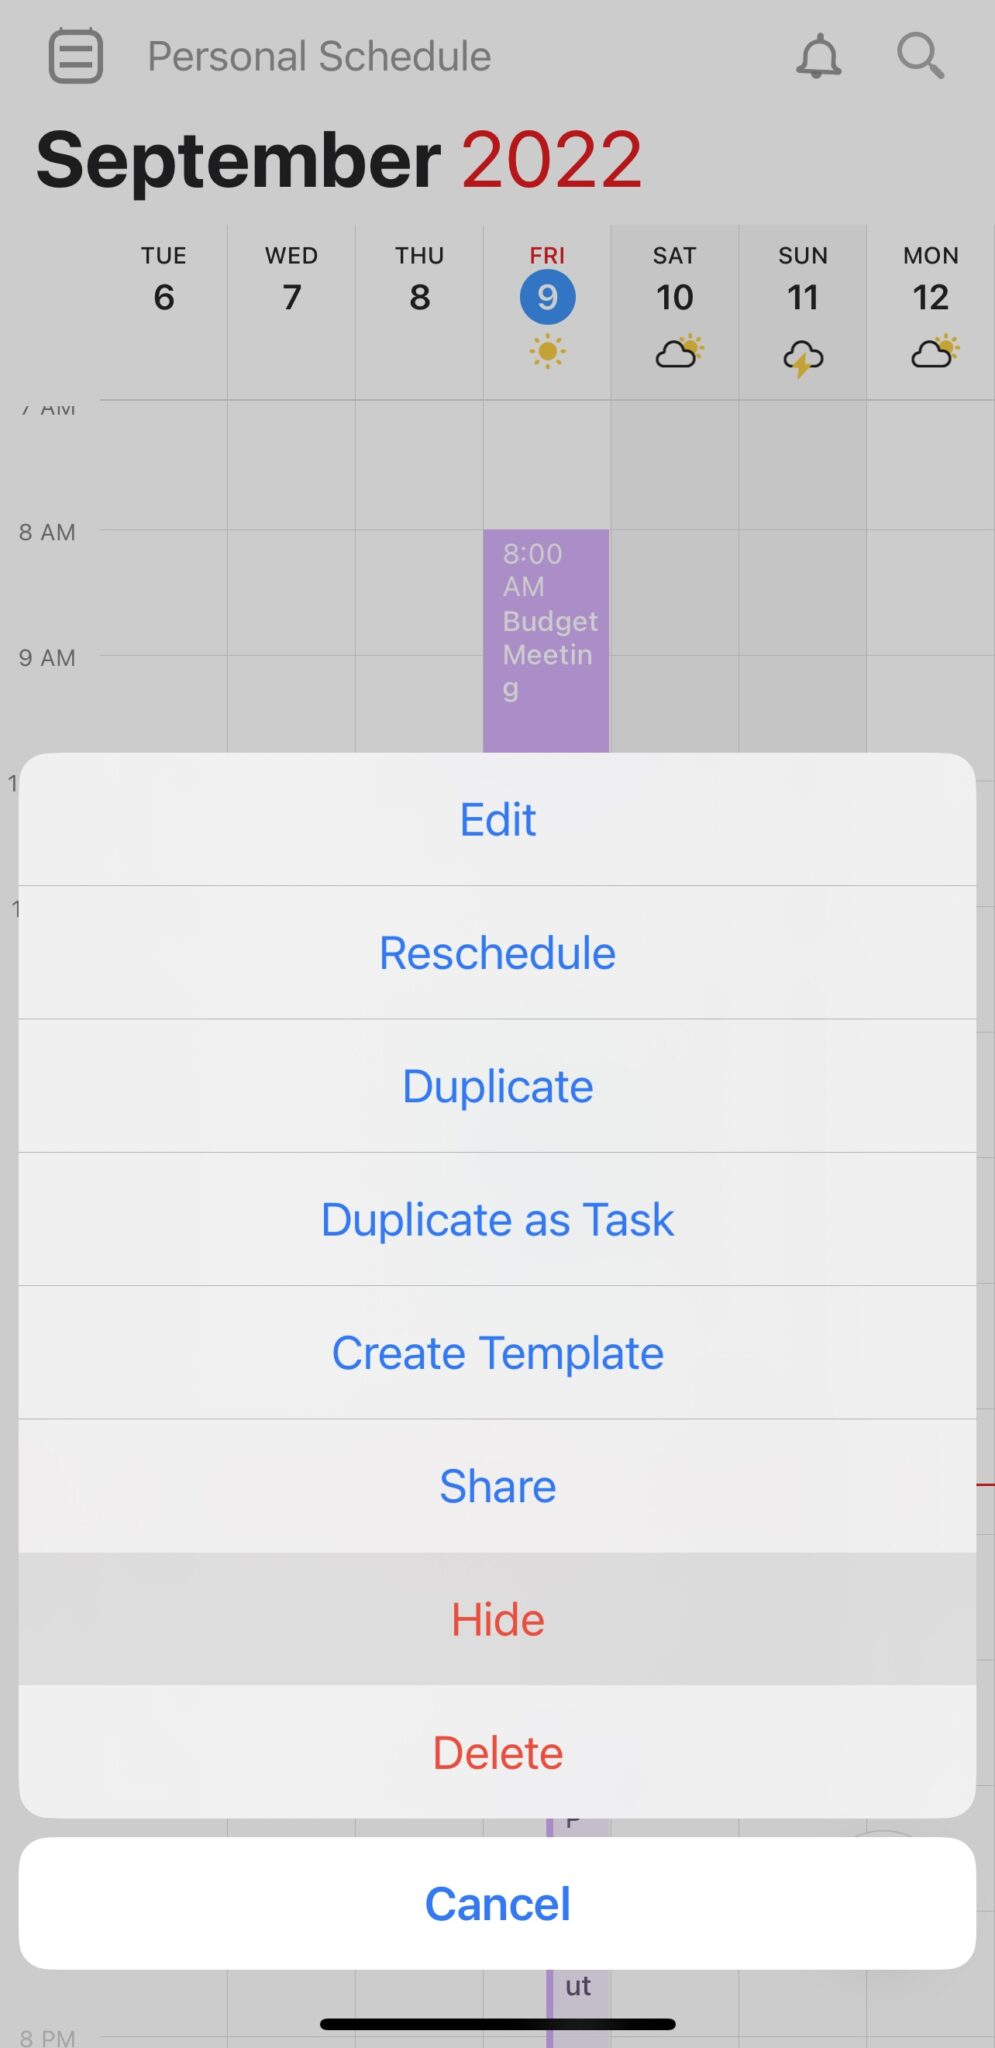This screenshot has width=995, height=2048.
Task: Tap Create Template option
Action: pos(497,1353)
